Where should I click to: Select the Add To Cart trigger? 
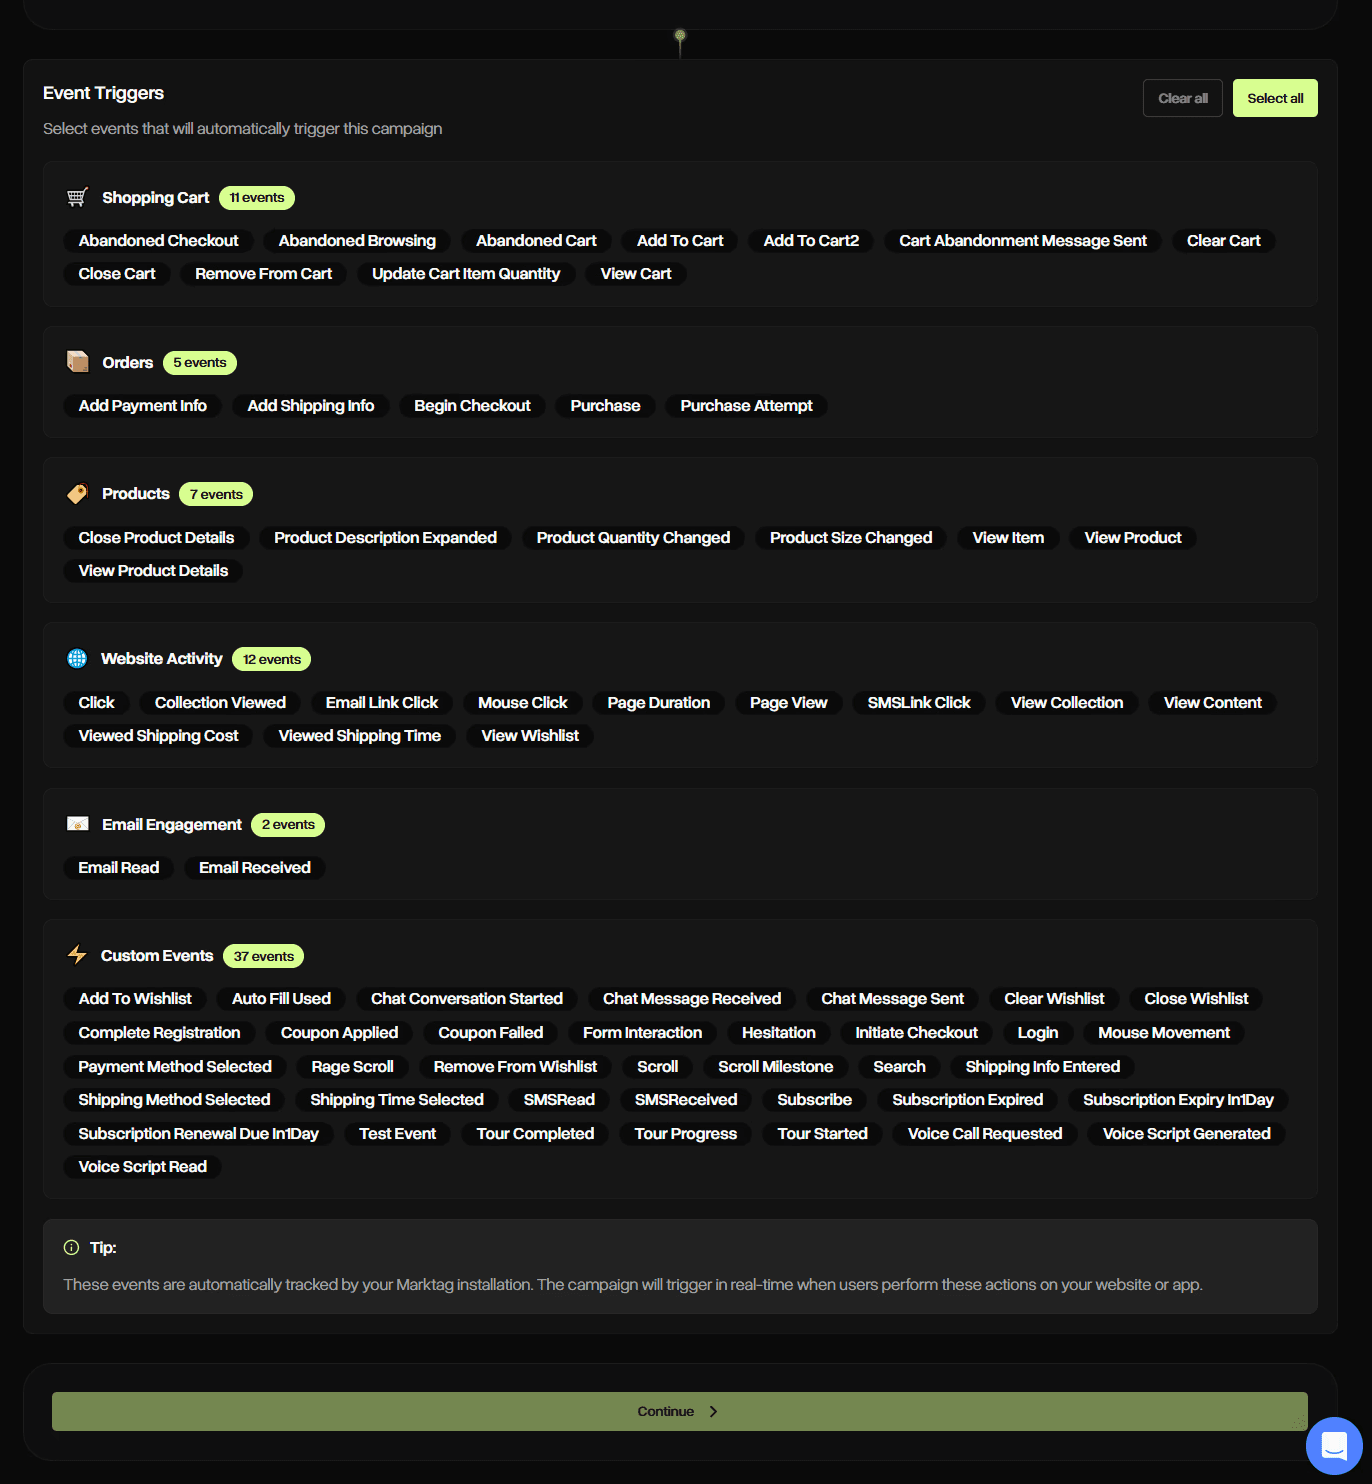click(680, 241)
